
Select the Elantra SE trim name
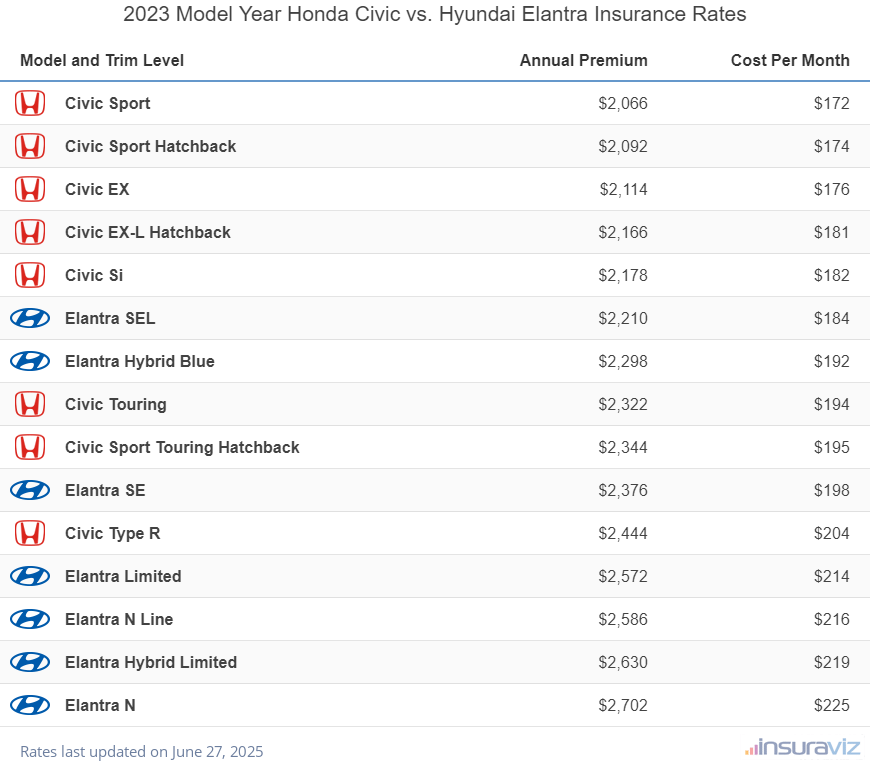point(105,491)
